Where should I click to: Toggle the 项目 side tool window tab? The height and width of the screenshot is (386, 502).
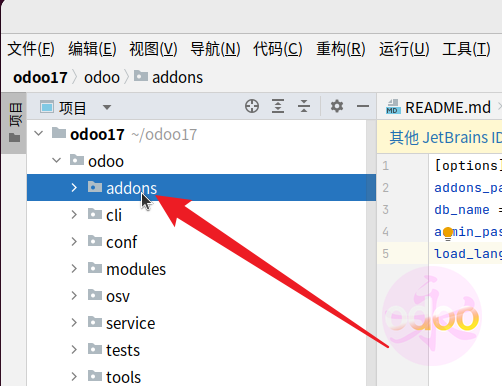pyautogui.click(x=15, y=123)
